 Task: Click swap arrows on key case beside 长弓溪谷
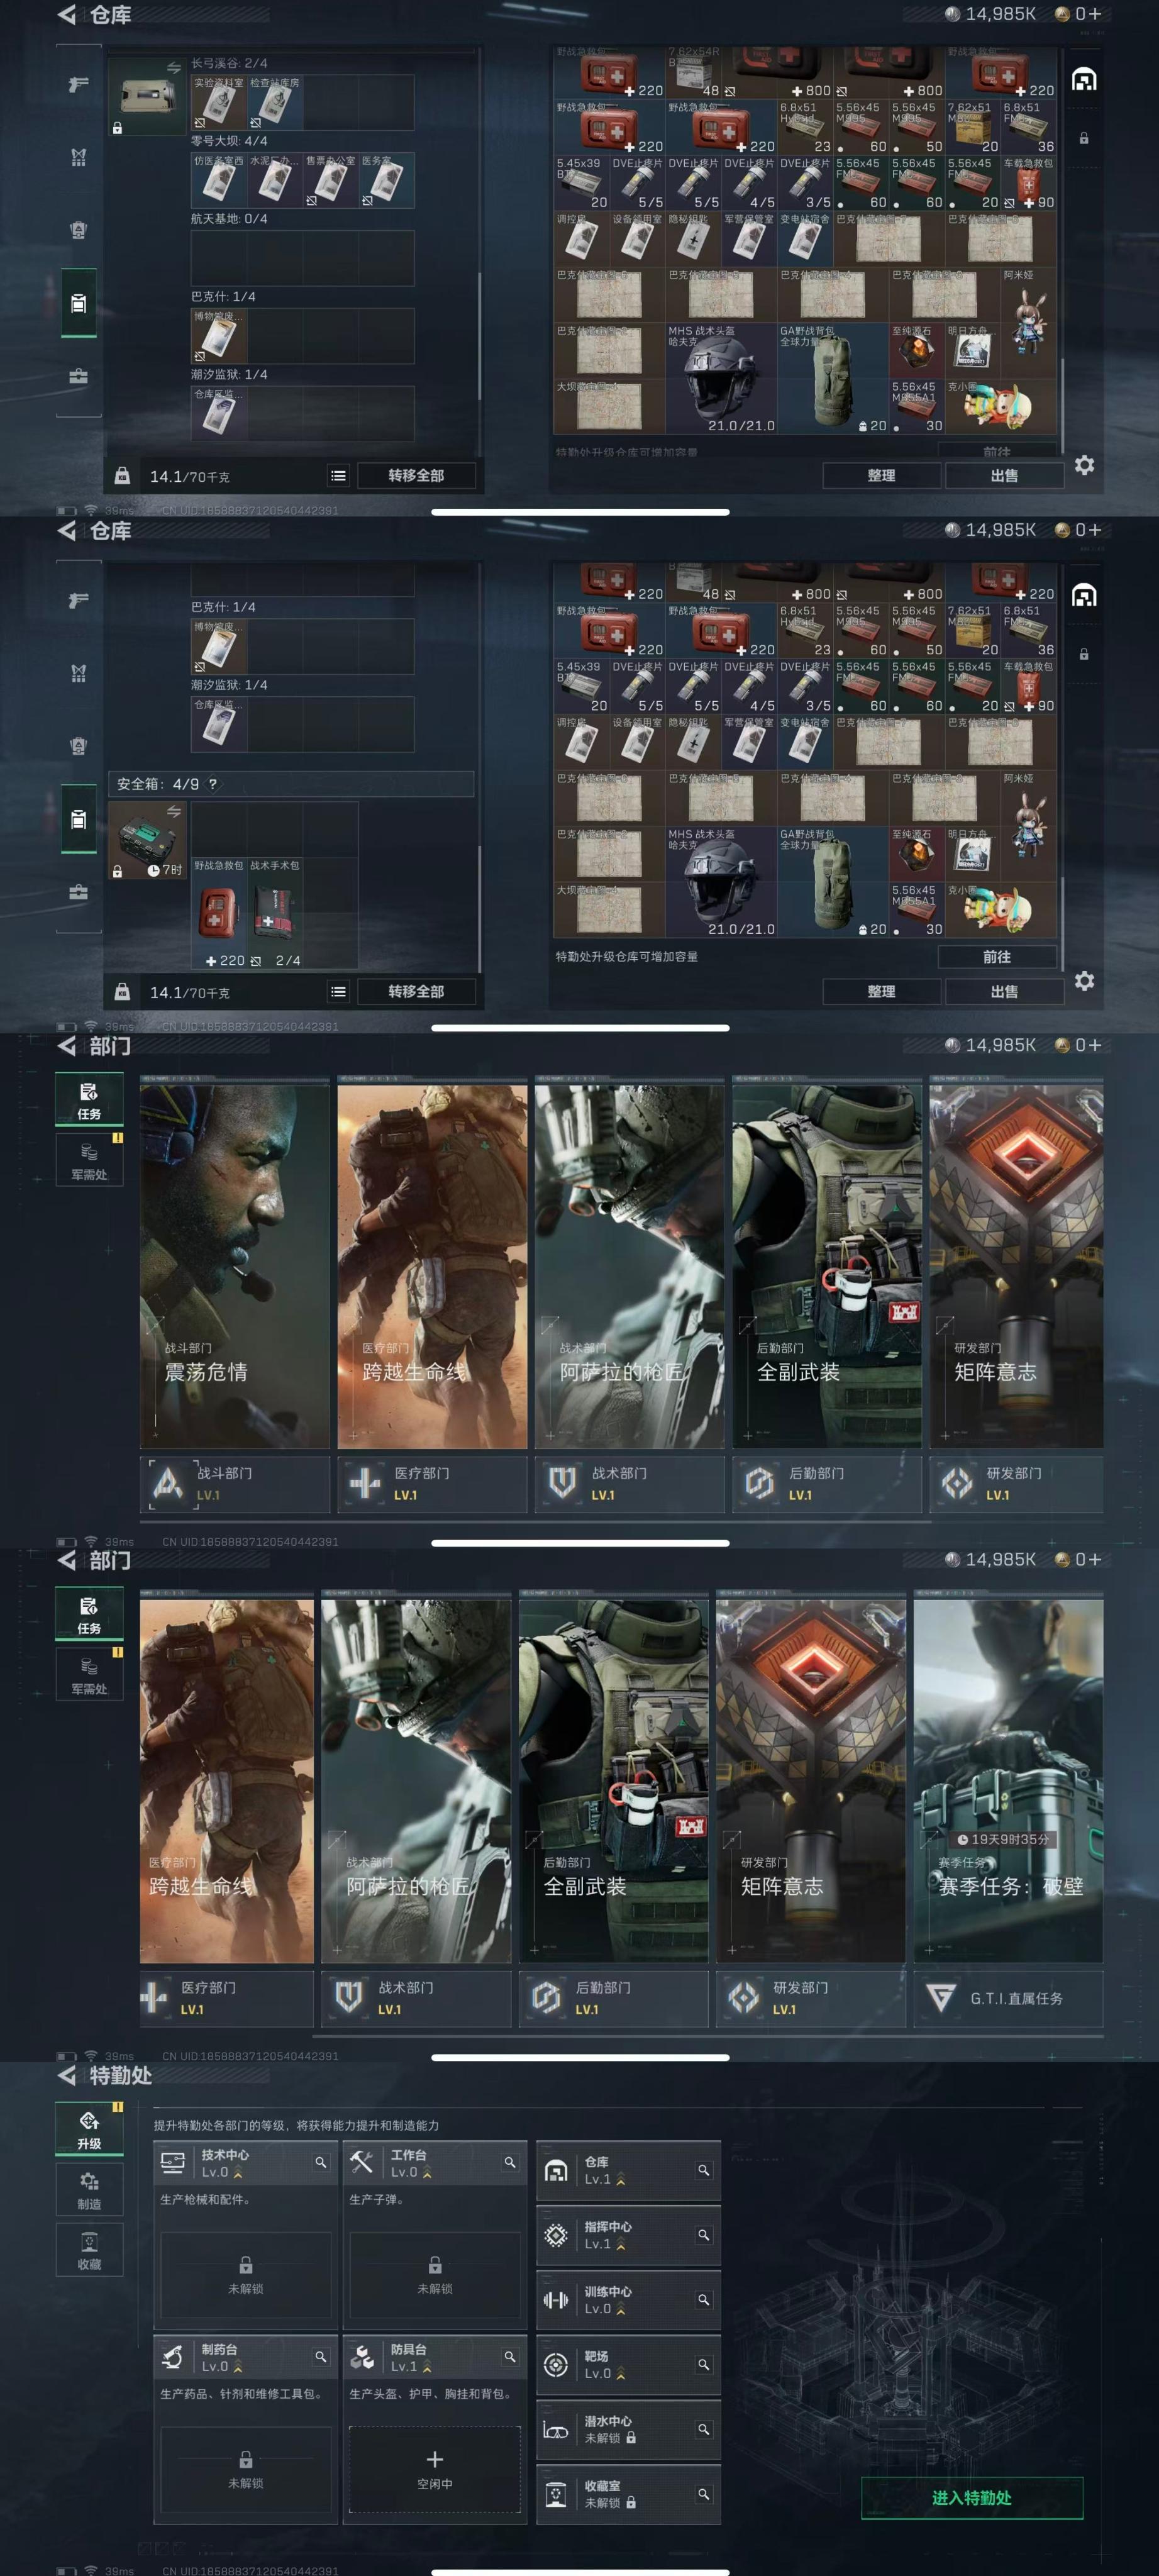[174, 68]
